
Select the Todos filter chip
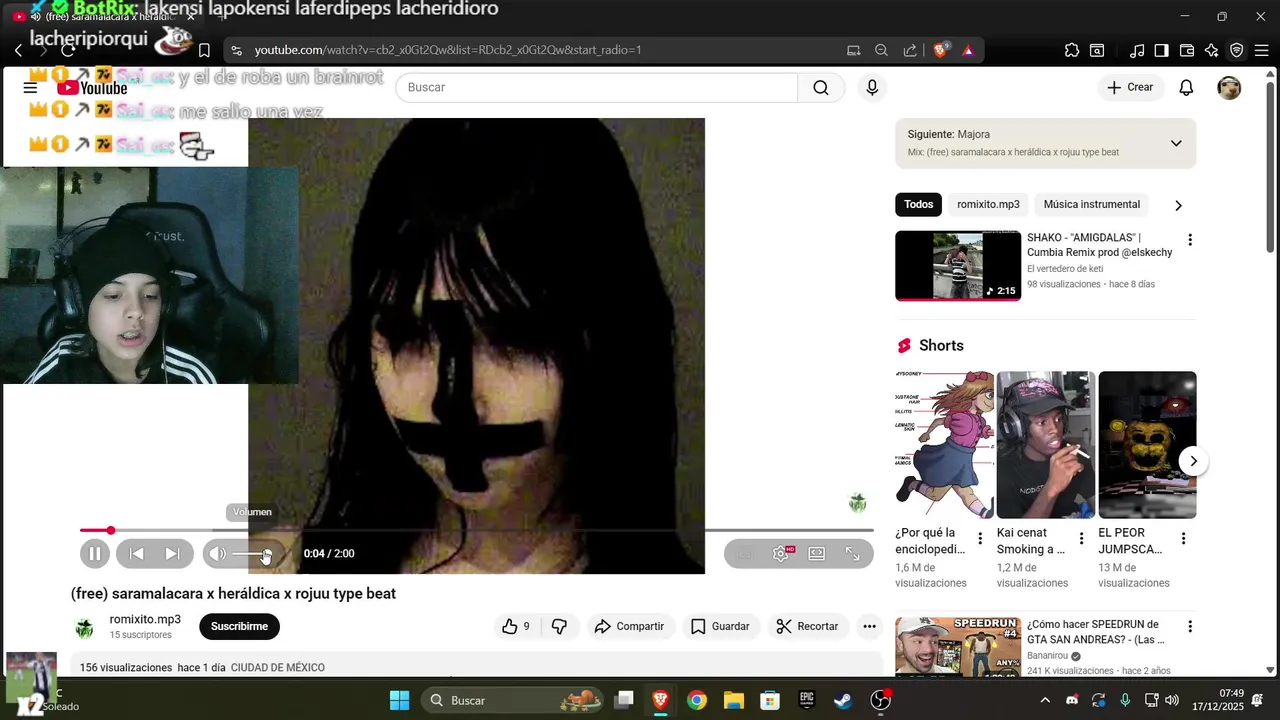tap(918, 204)
